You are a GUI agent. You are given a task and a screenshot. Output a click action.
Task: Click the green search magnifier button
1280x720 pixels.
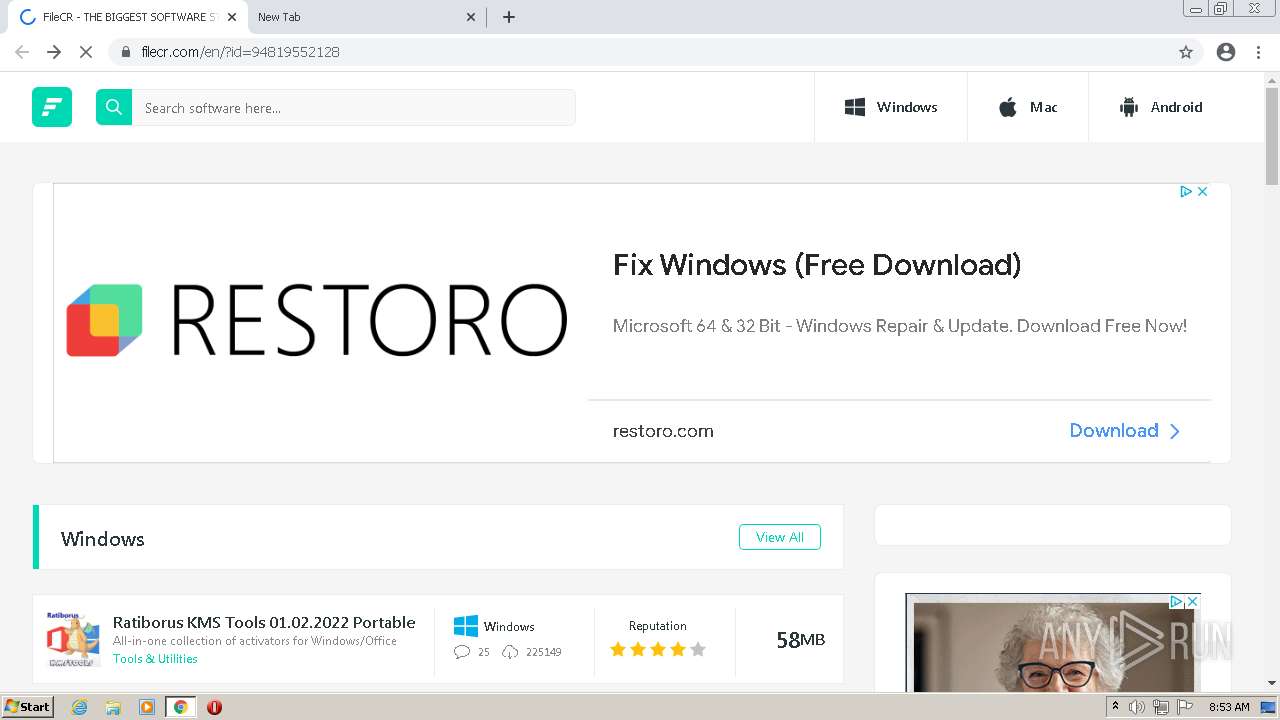point(114,107)
